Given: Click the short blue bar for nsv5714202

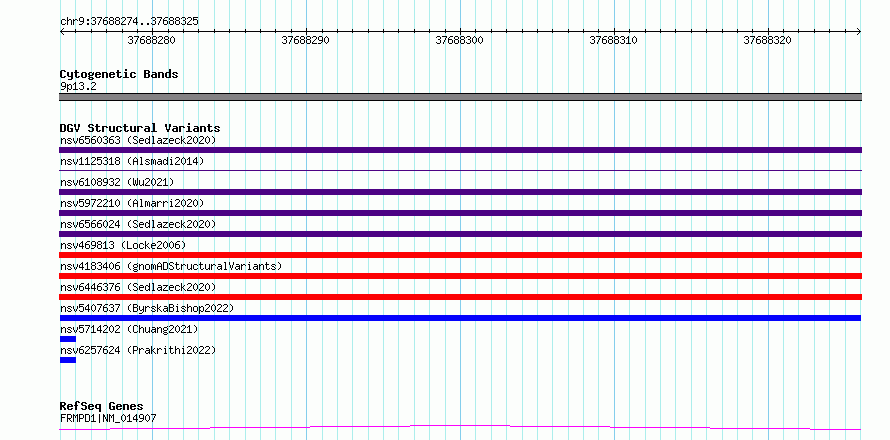Looking at the screenshot, I should pos(68,339).
